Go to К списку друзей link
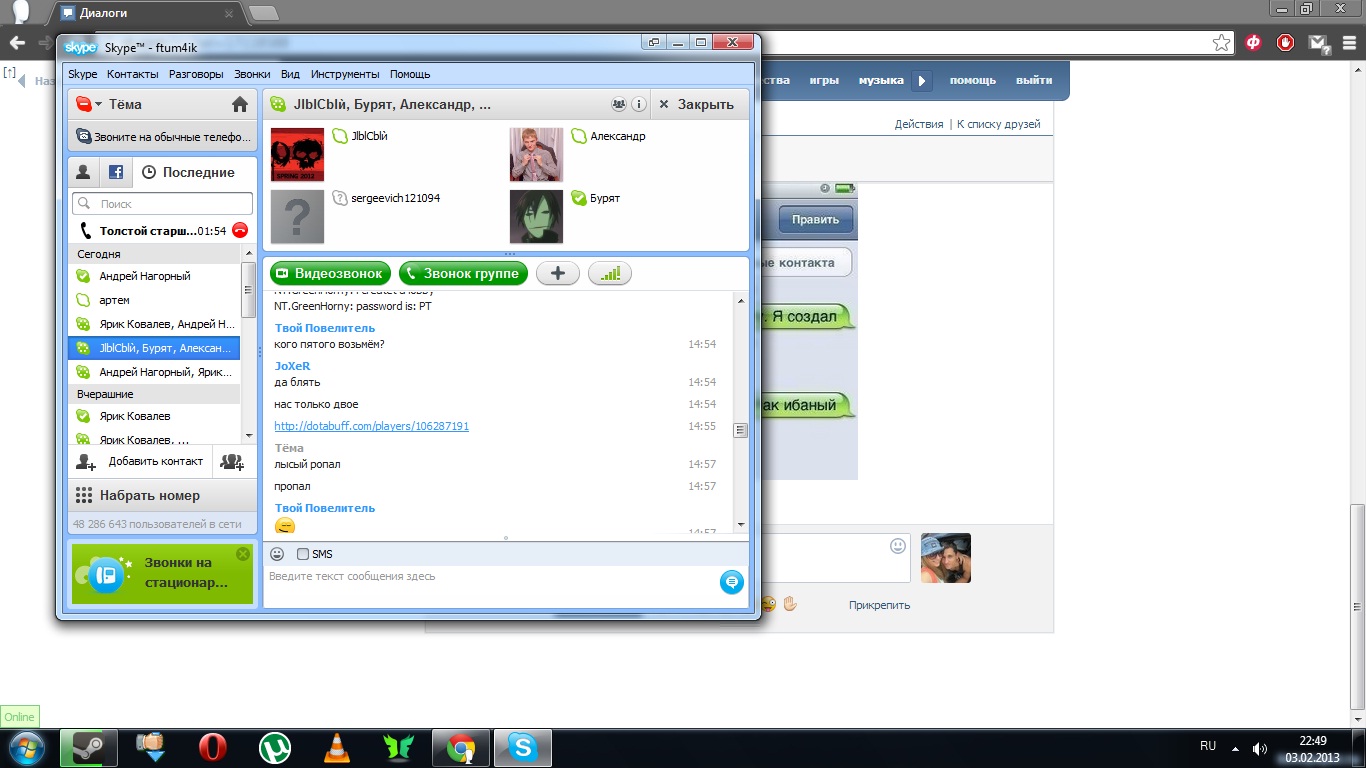 pyautogui.click(x=998, y=124)
